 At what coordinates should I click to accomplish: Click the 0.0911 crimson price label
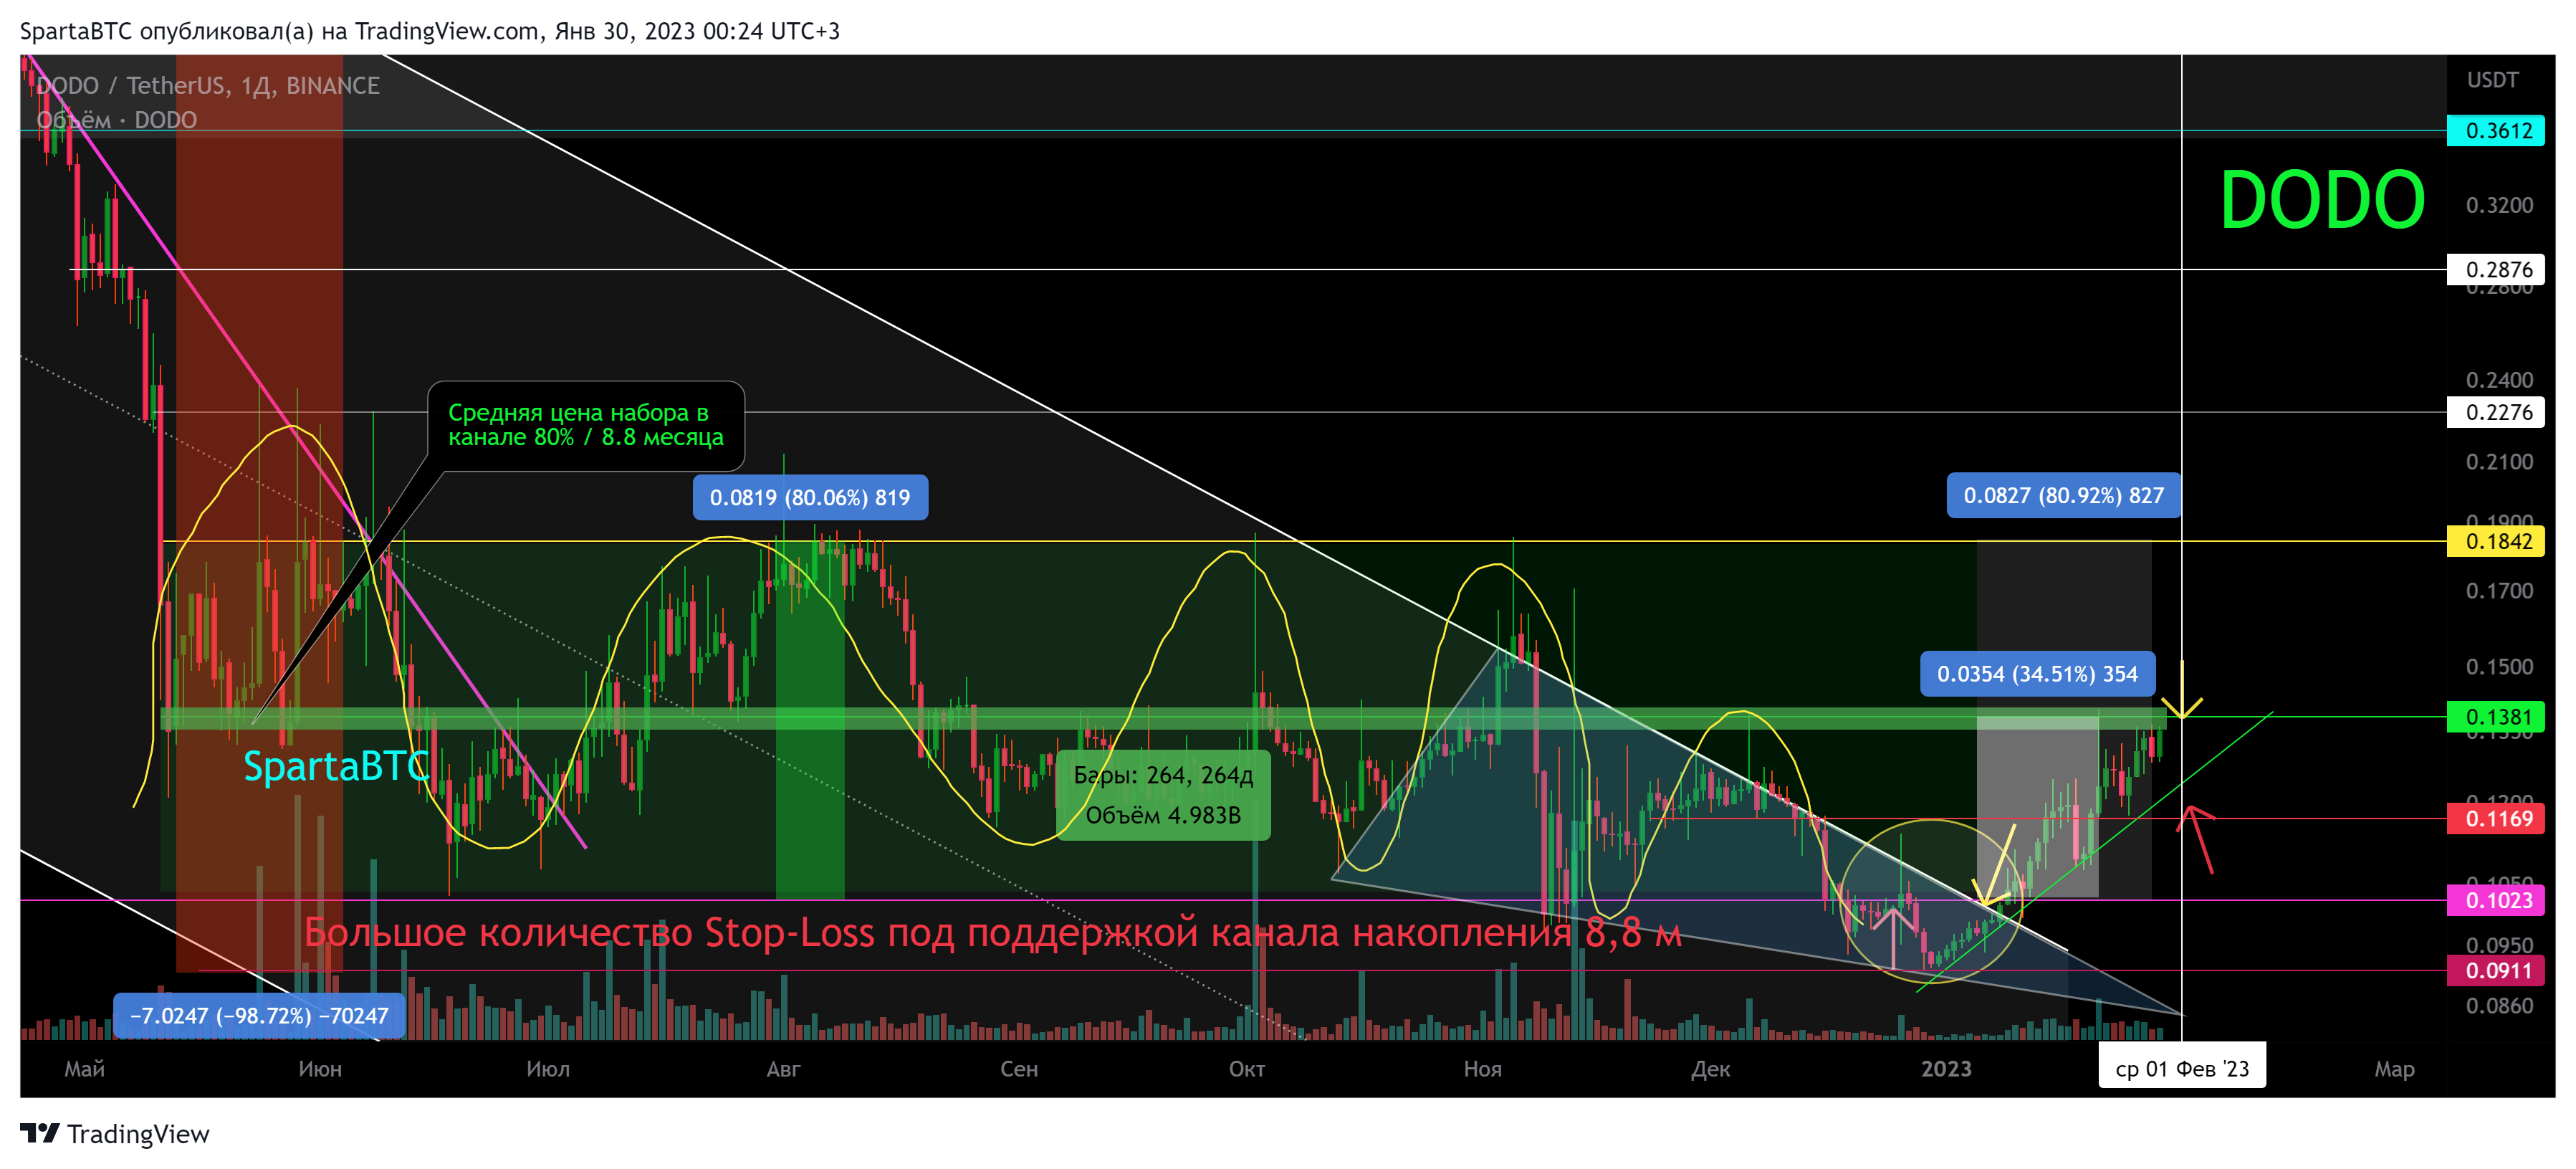click(x=2495, y=971)
